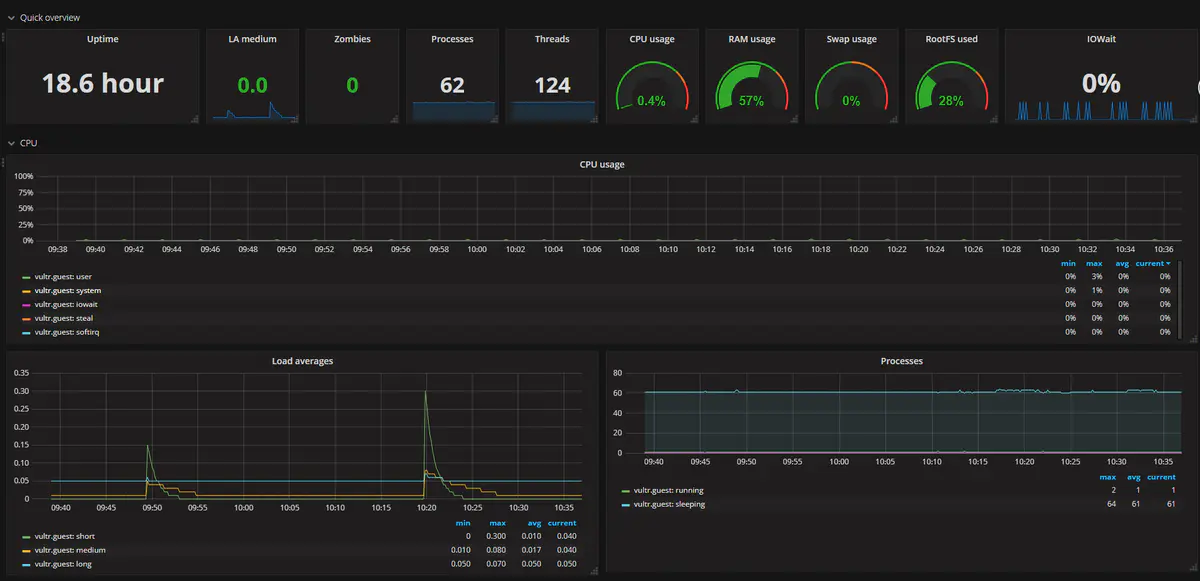Click the Uptime panel resize handle
The image size is (1200, 581).
click(x=195, y=119)
